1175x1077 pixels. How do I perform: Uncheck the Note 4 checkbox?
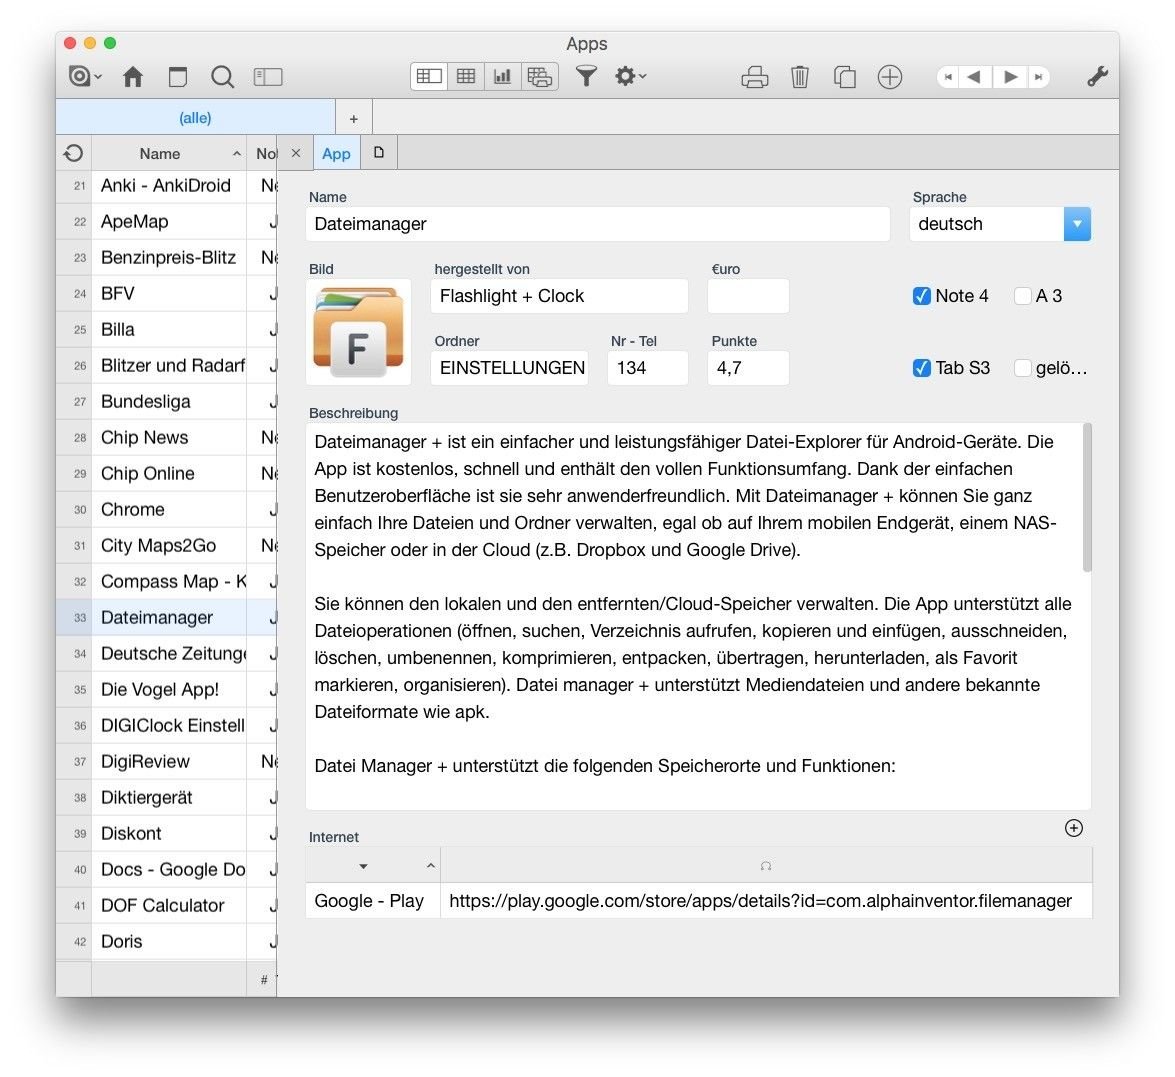[922, 296]
